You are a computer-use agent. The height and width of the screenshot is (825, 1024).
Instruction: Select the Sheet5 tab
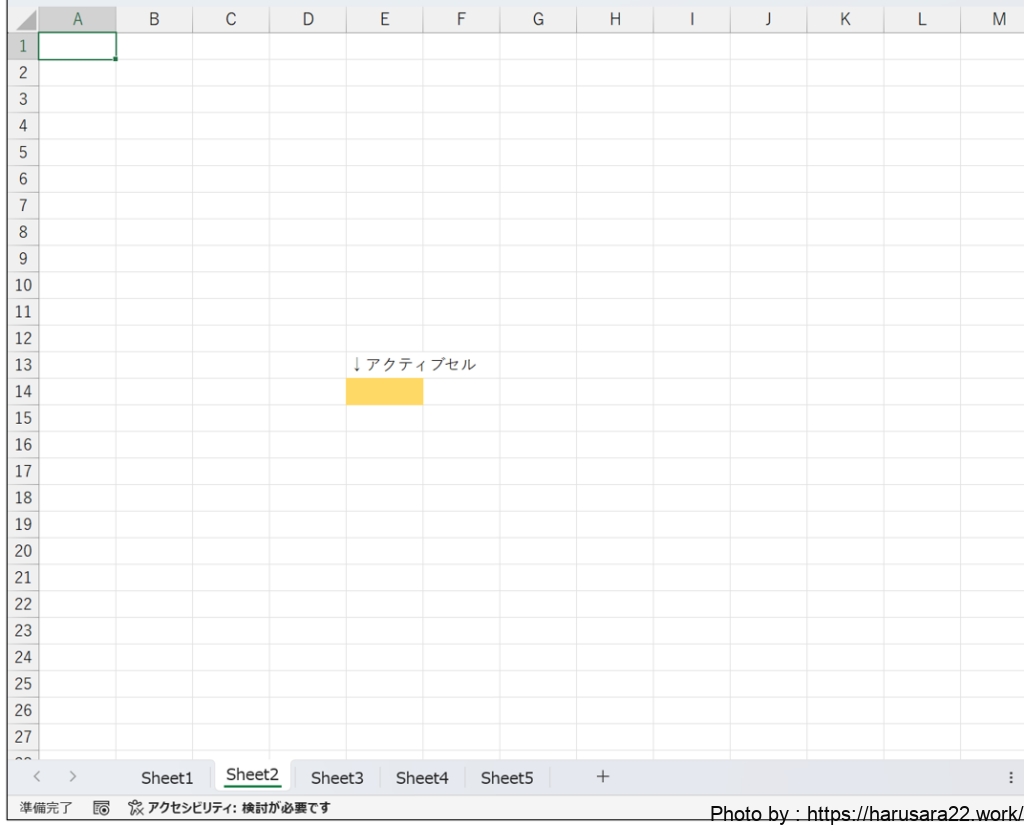(507, 778)
